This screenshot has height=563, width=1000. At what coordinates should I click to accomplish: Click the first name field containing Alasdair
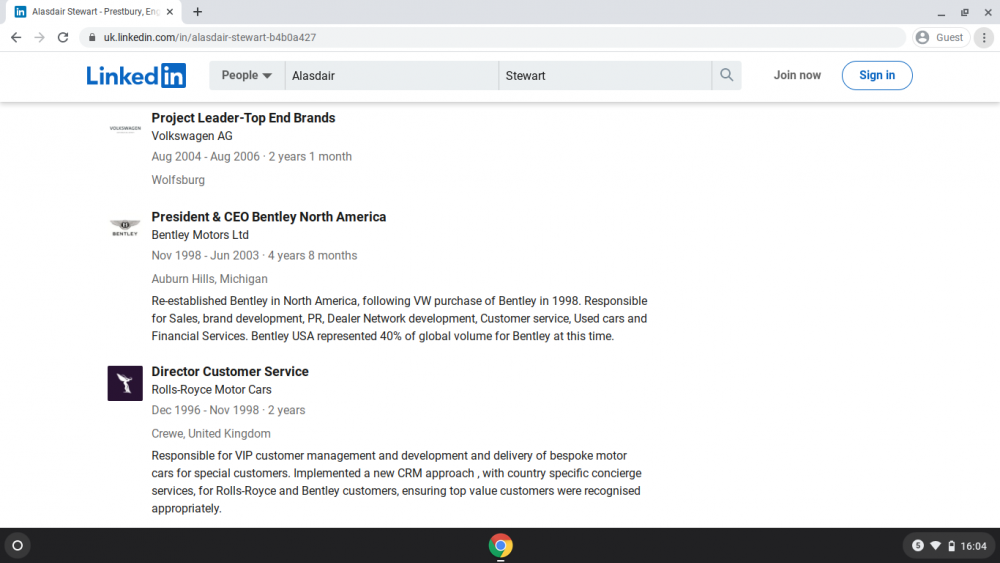[x=392, y=75]
